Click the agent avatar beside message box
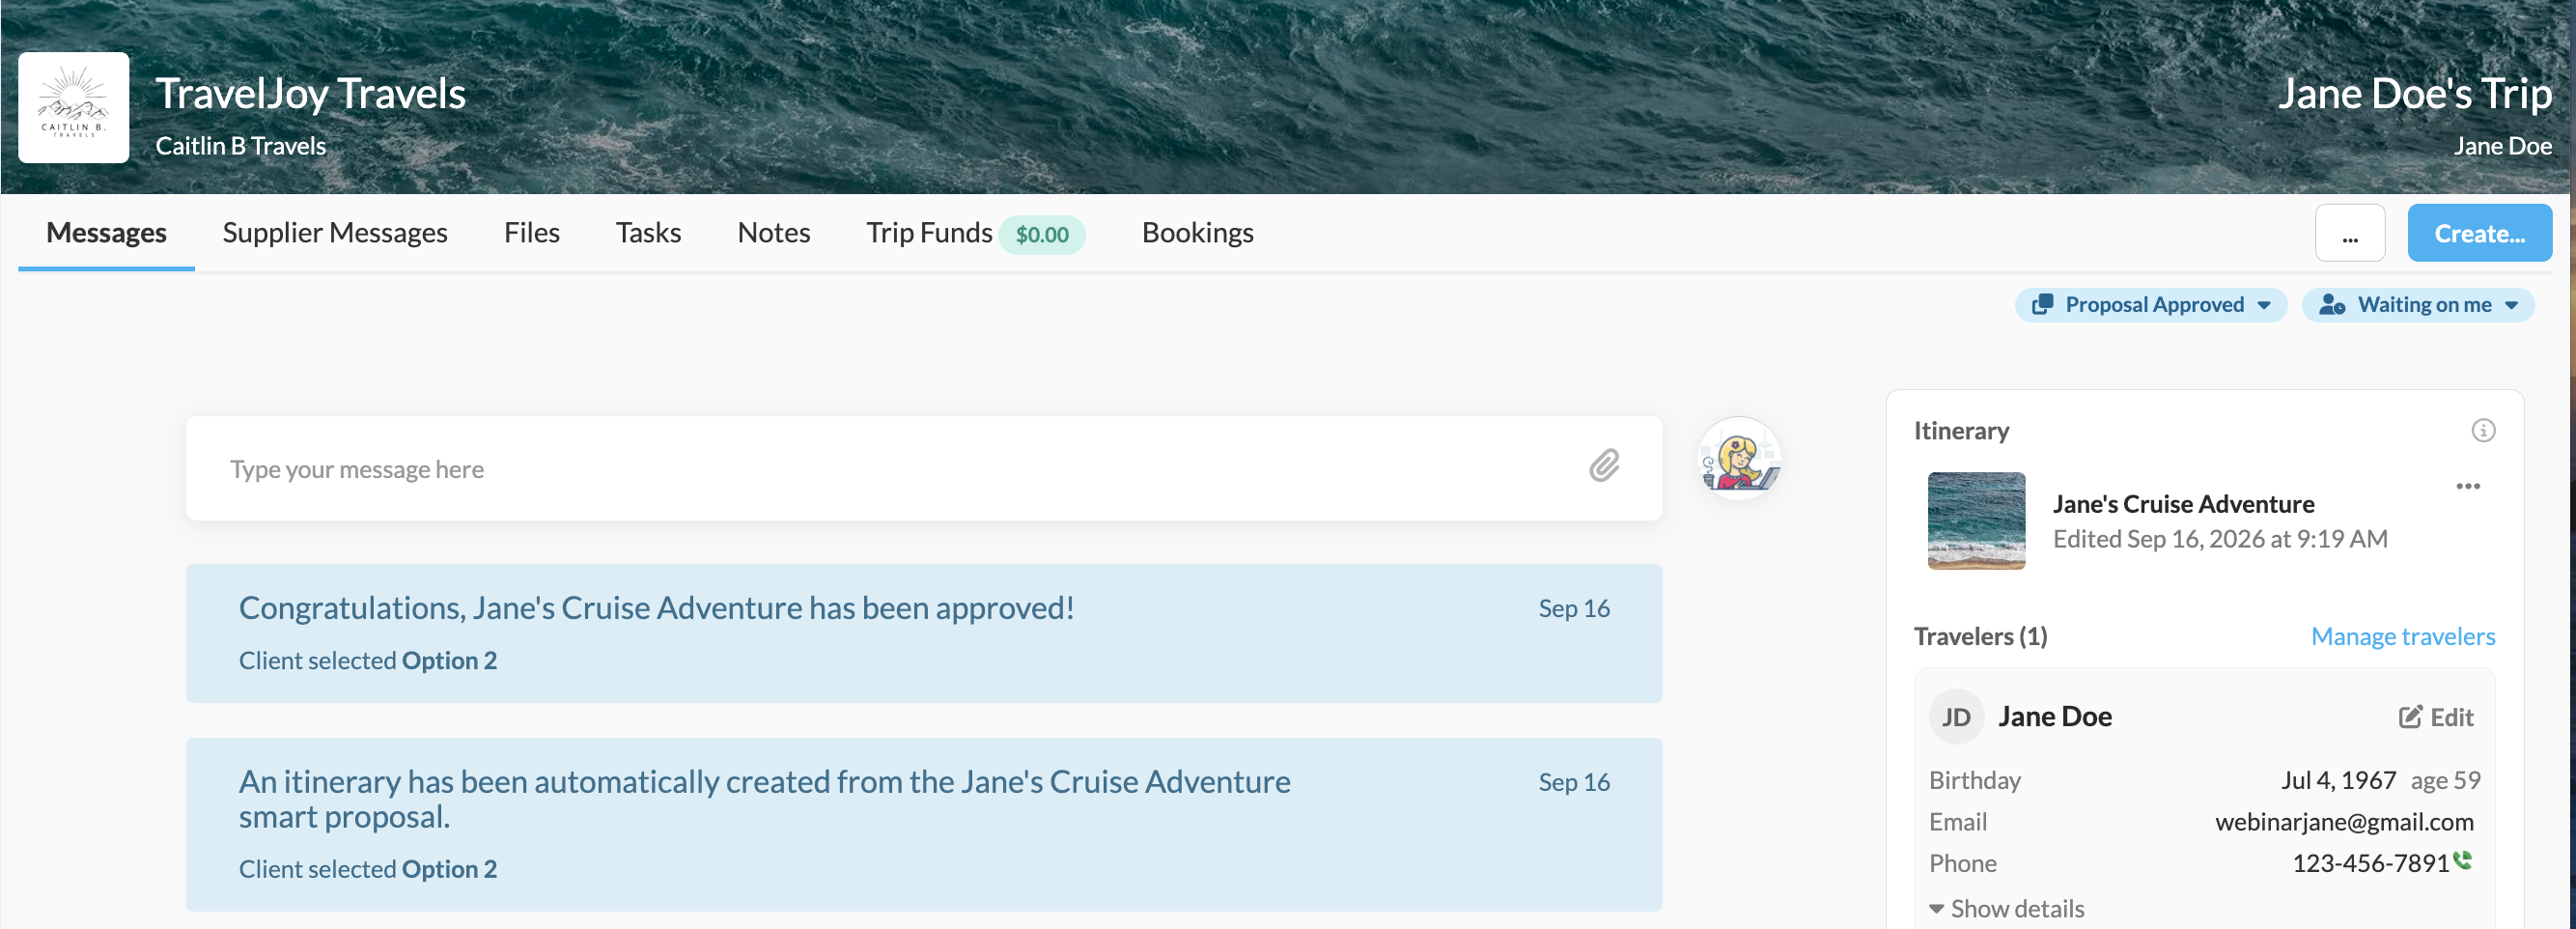2576x929 pixels. (x=1739, y=459)
